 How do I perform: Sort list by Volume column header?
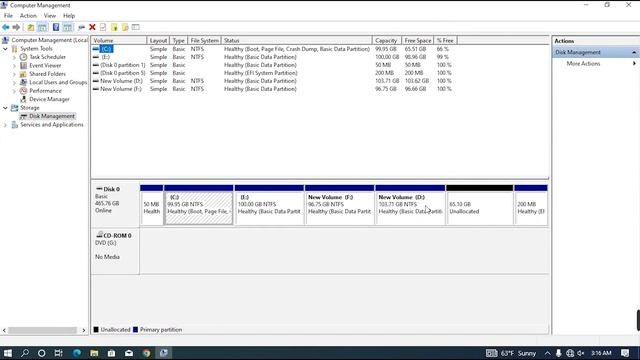pos(119,40)
